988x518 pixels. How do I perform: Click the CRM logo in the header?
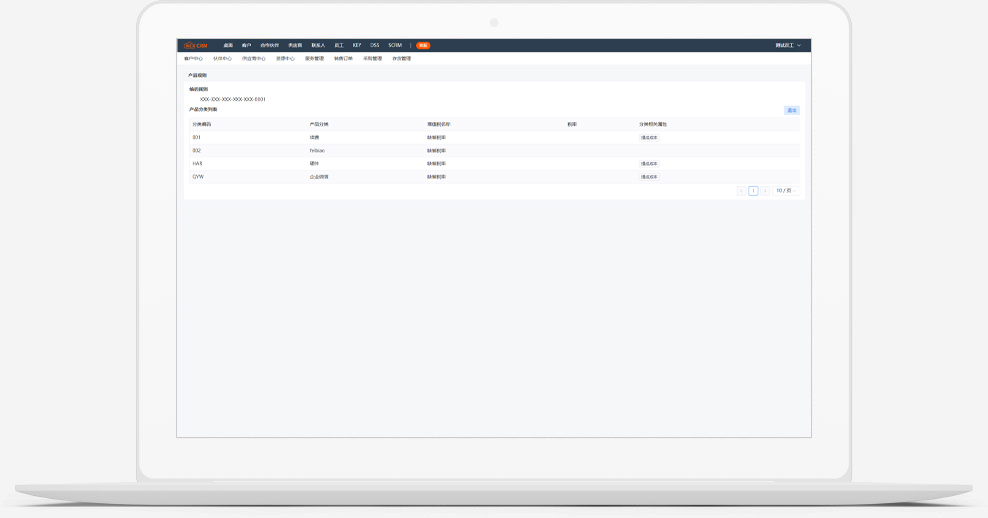pos(196,45)
